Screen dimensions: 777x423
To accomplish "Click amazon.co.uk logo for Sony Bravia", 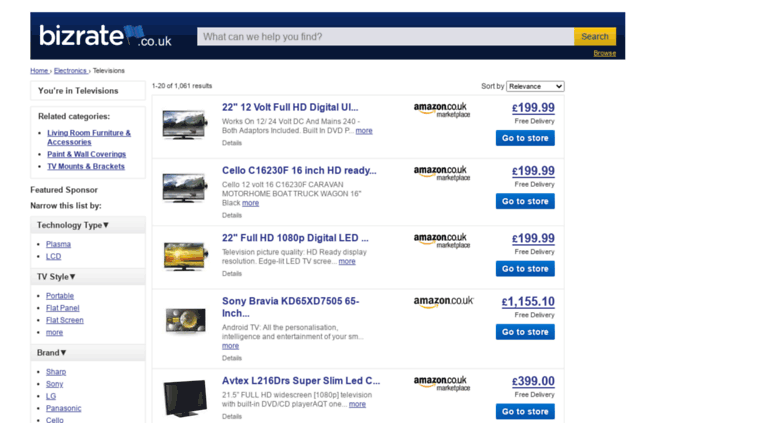I will 444,302.
